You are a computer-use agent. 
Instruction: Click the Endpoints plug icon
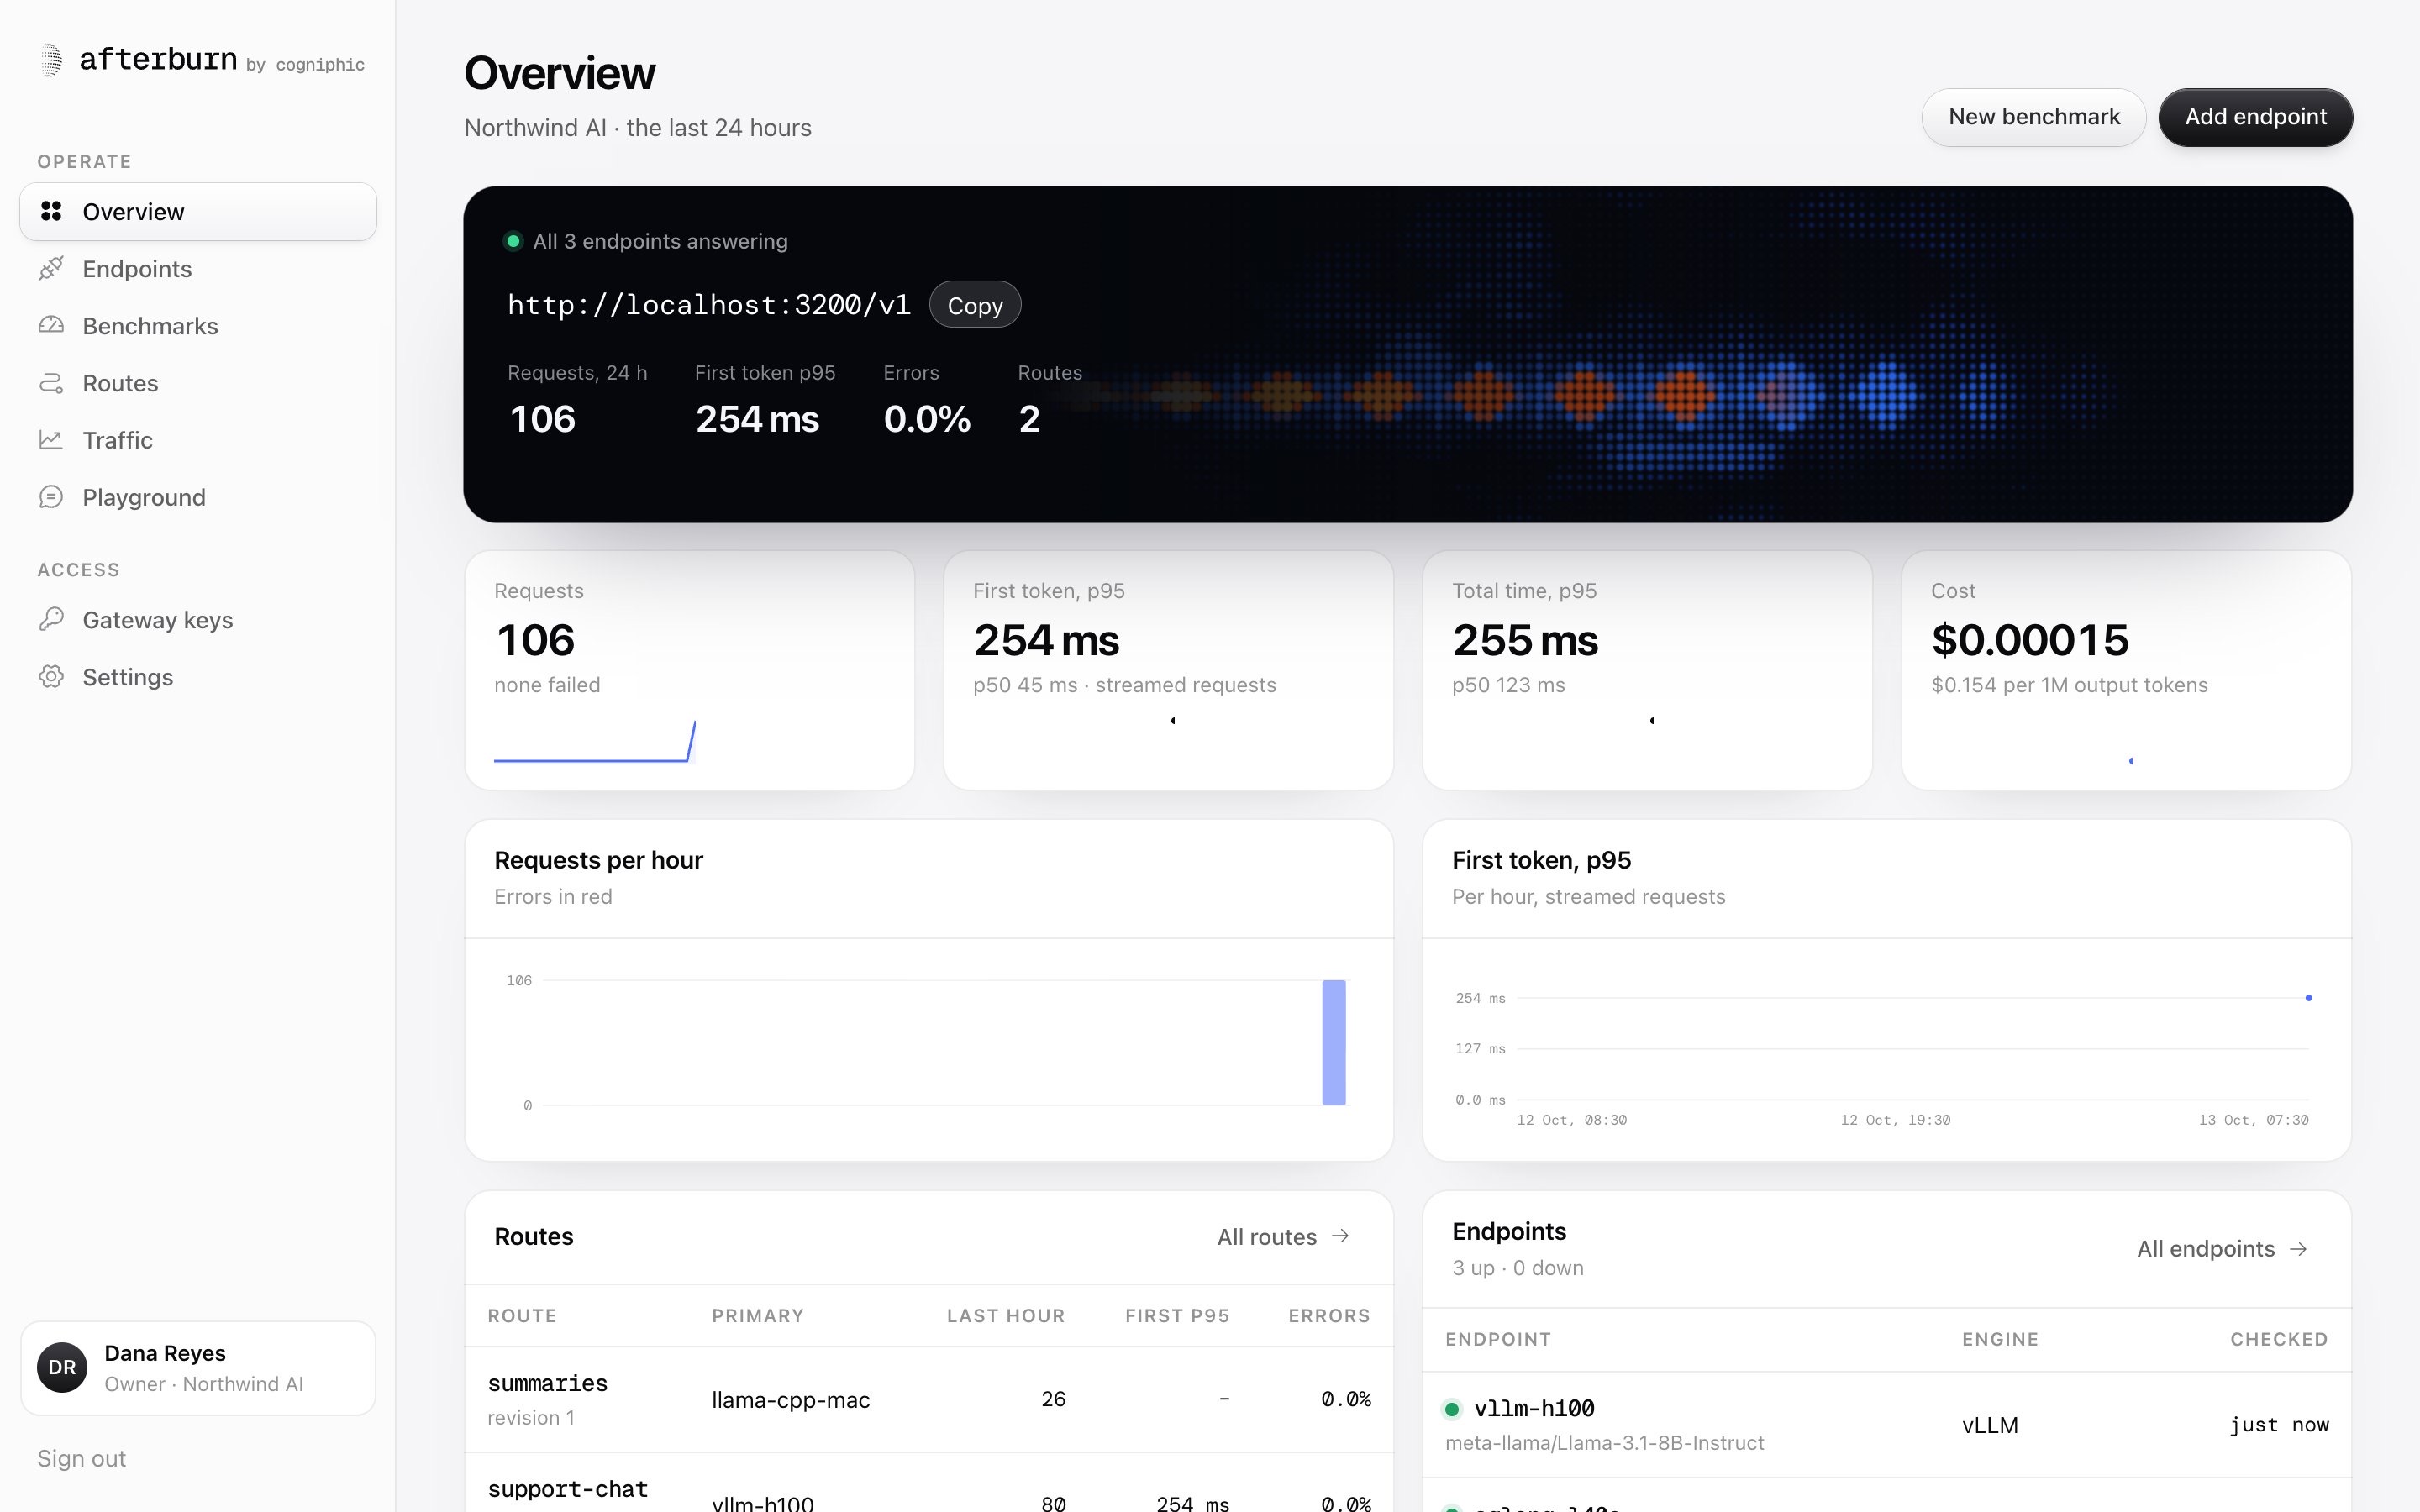(51, 268)
